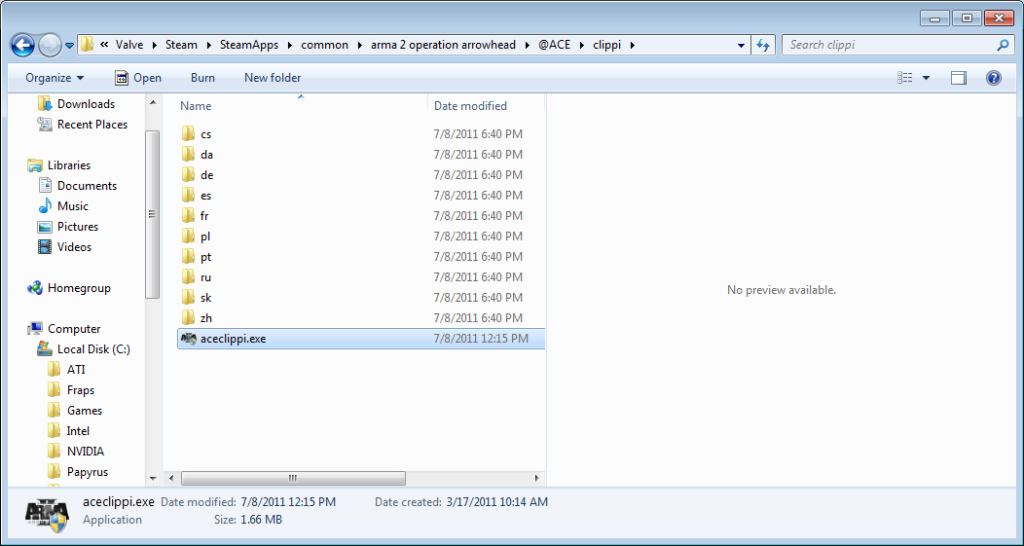Expand the arrow after @ACE breadcrumb
This screenshot has height=546, width=1024.
click(x=583, y=45)
